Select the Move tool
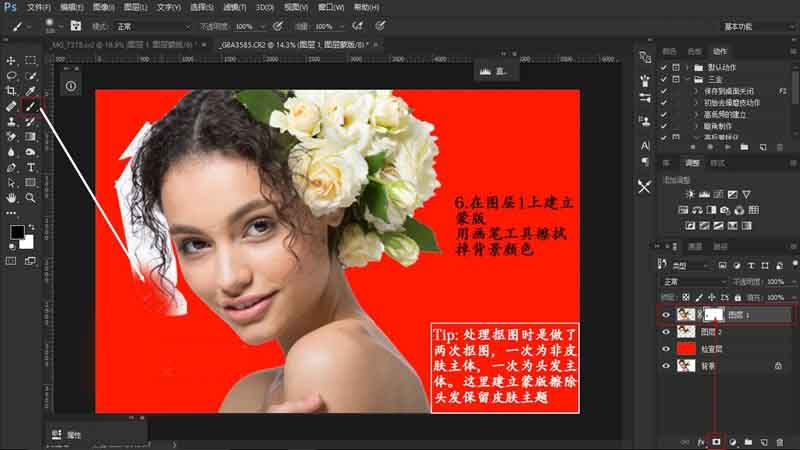 tap(11, 60)
